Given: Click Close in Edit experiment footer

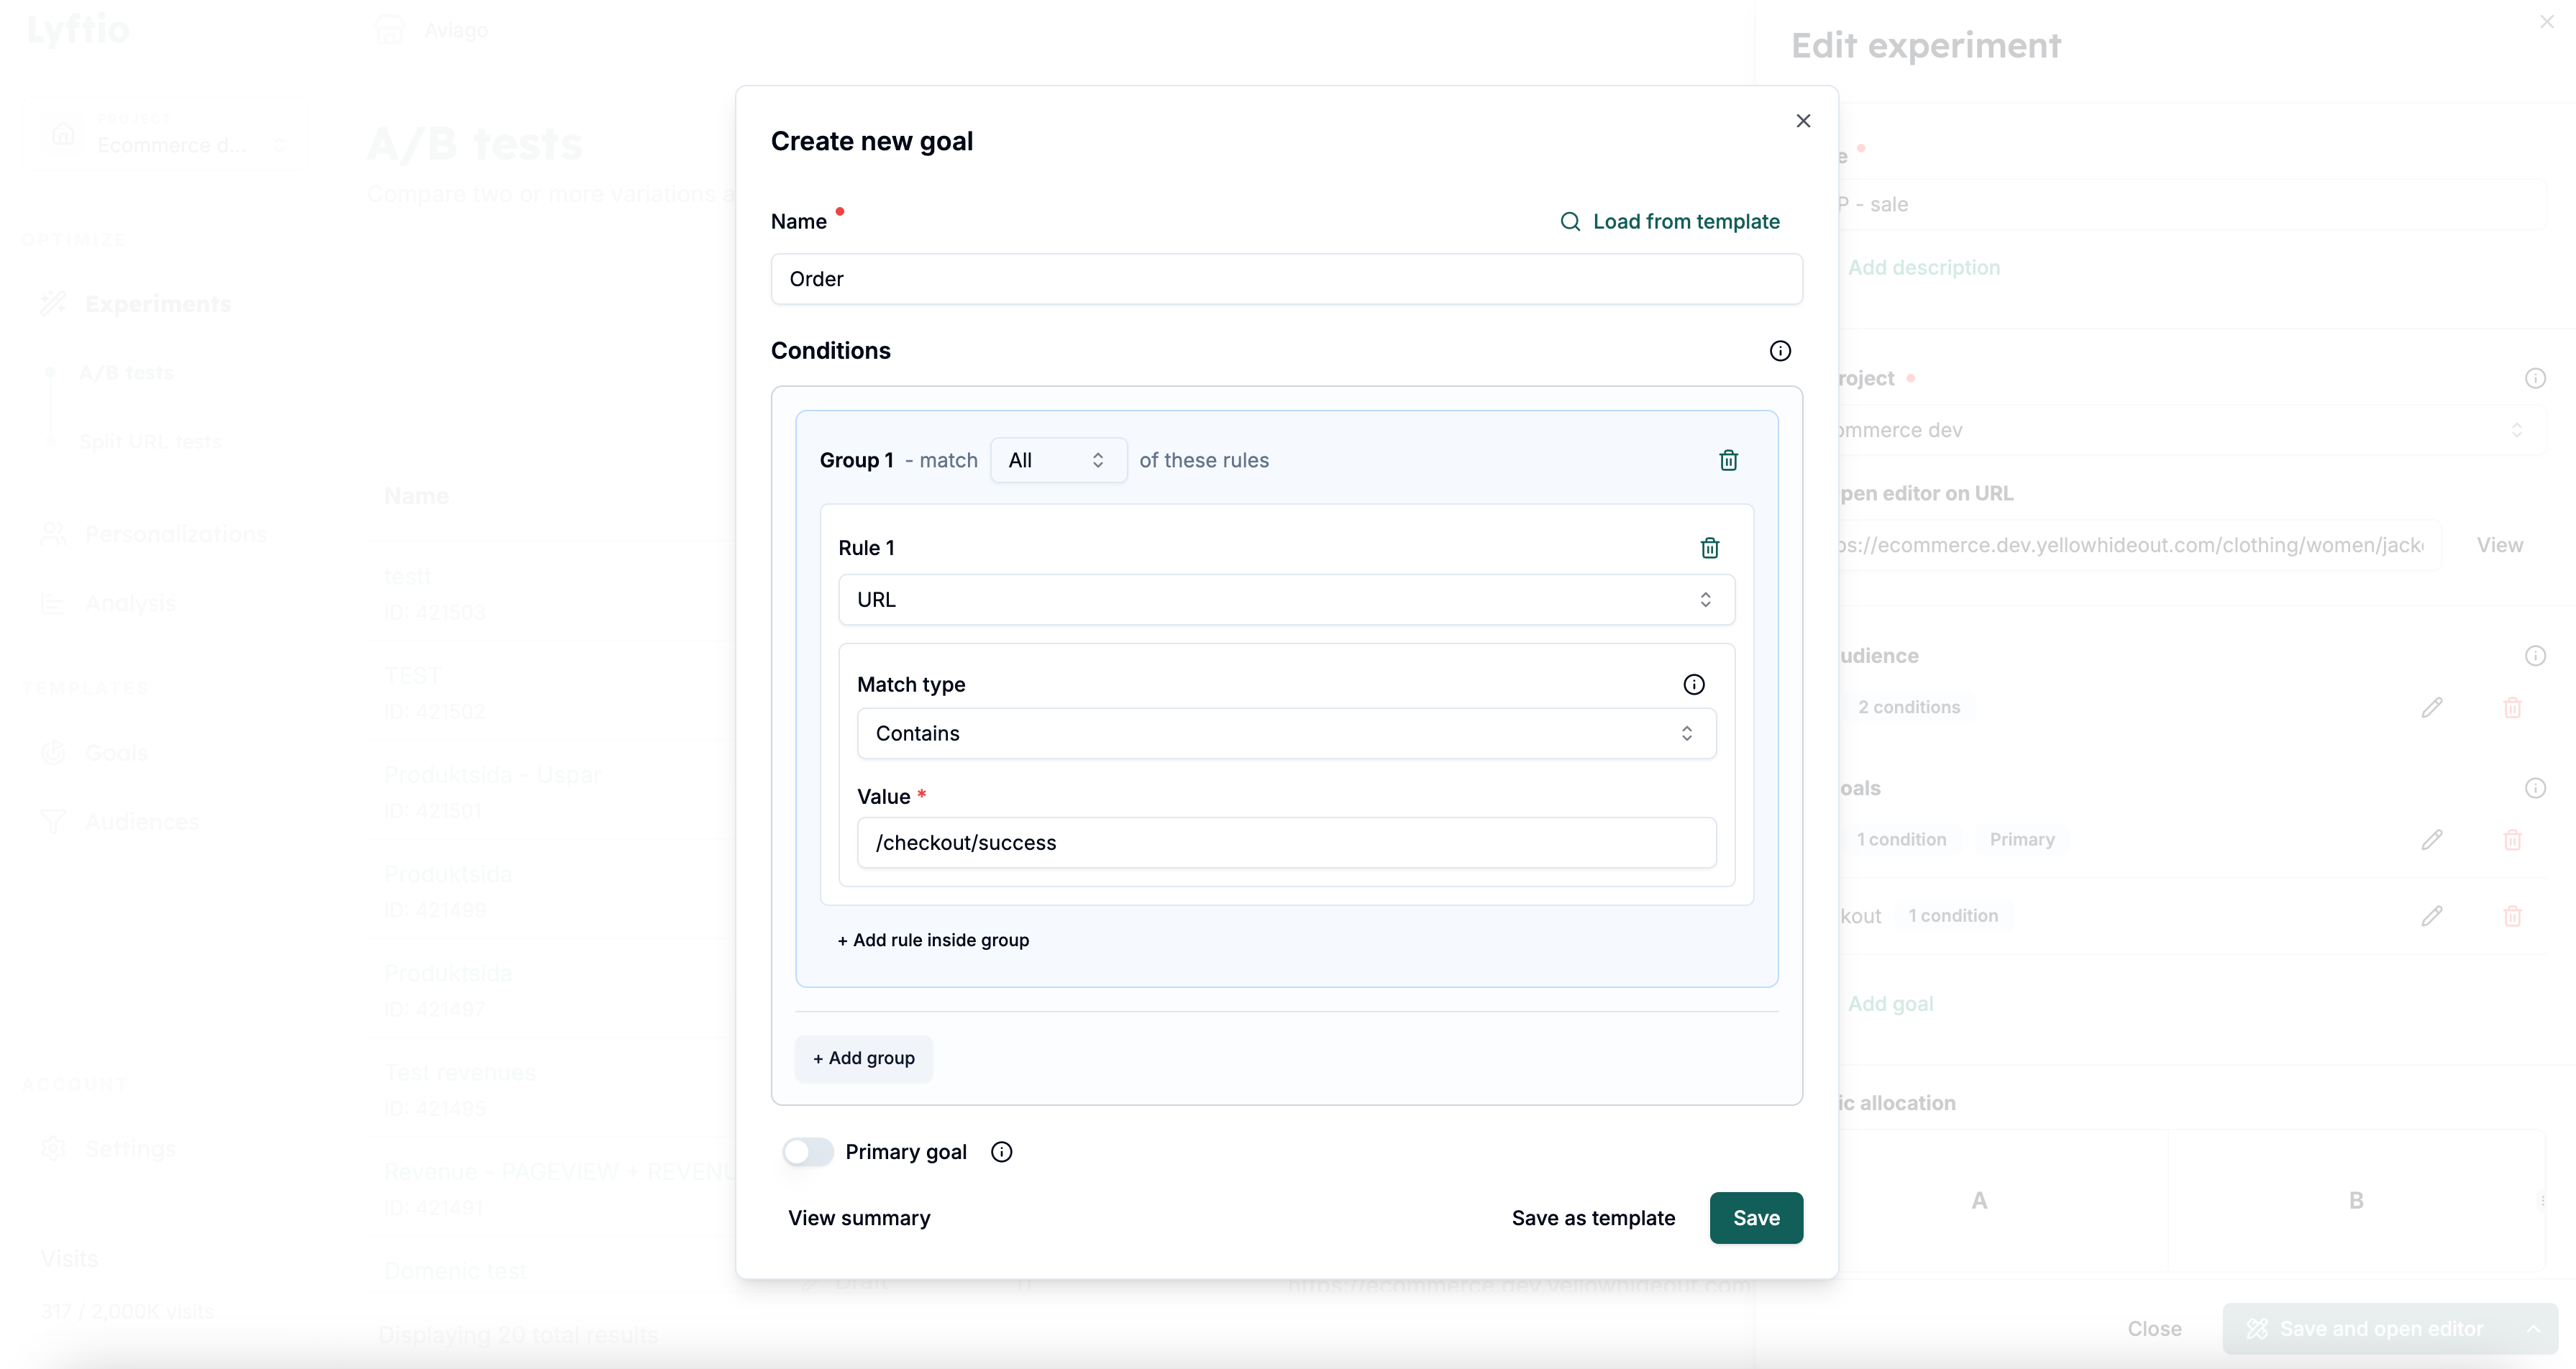Looking at the screenshot, I should (2154, 1329).
